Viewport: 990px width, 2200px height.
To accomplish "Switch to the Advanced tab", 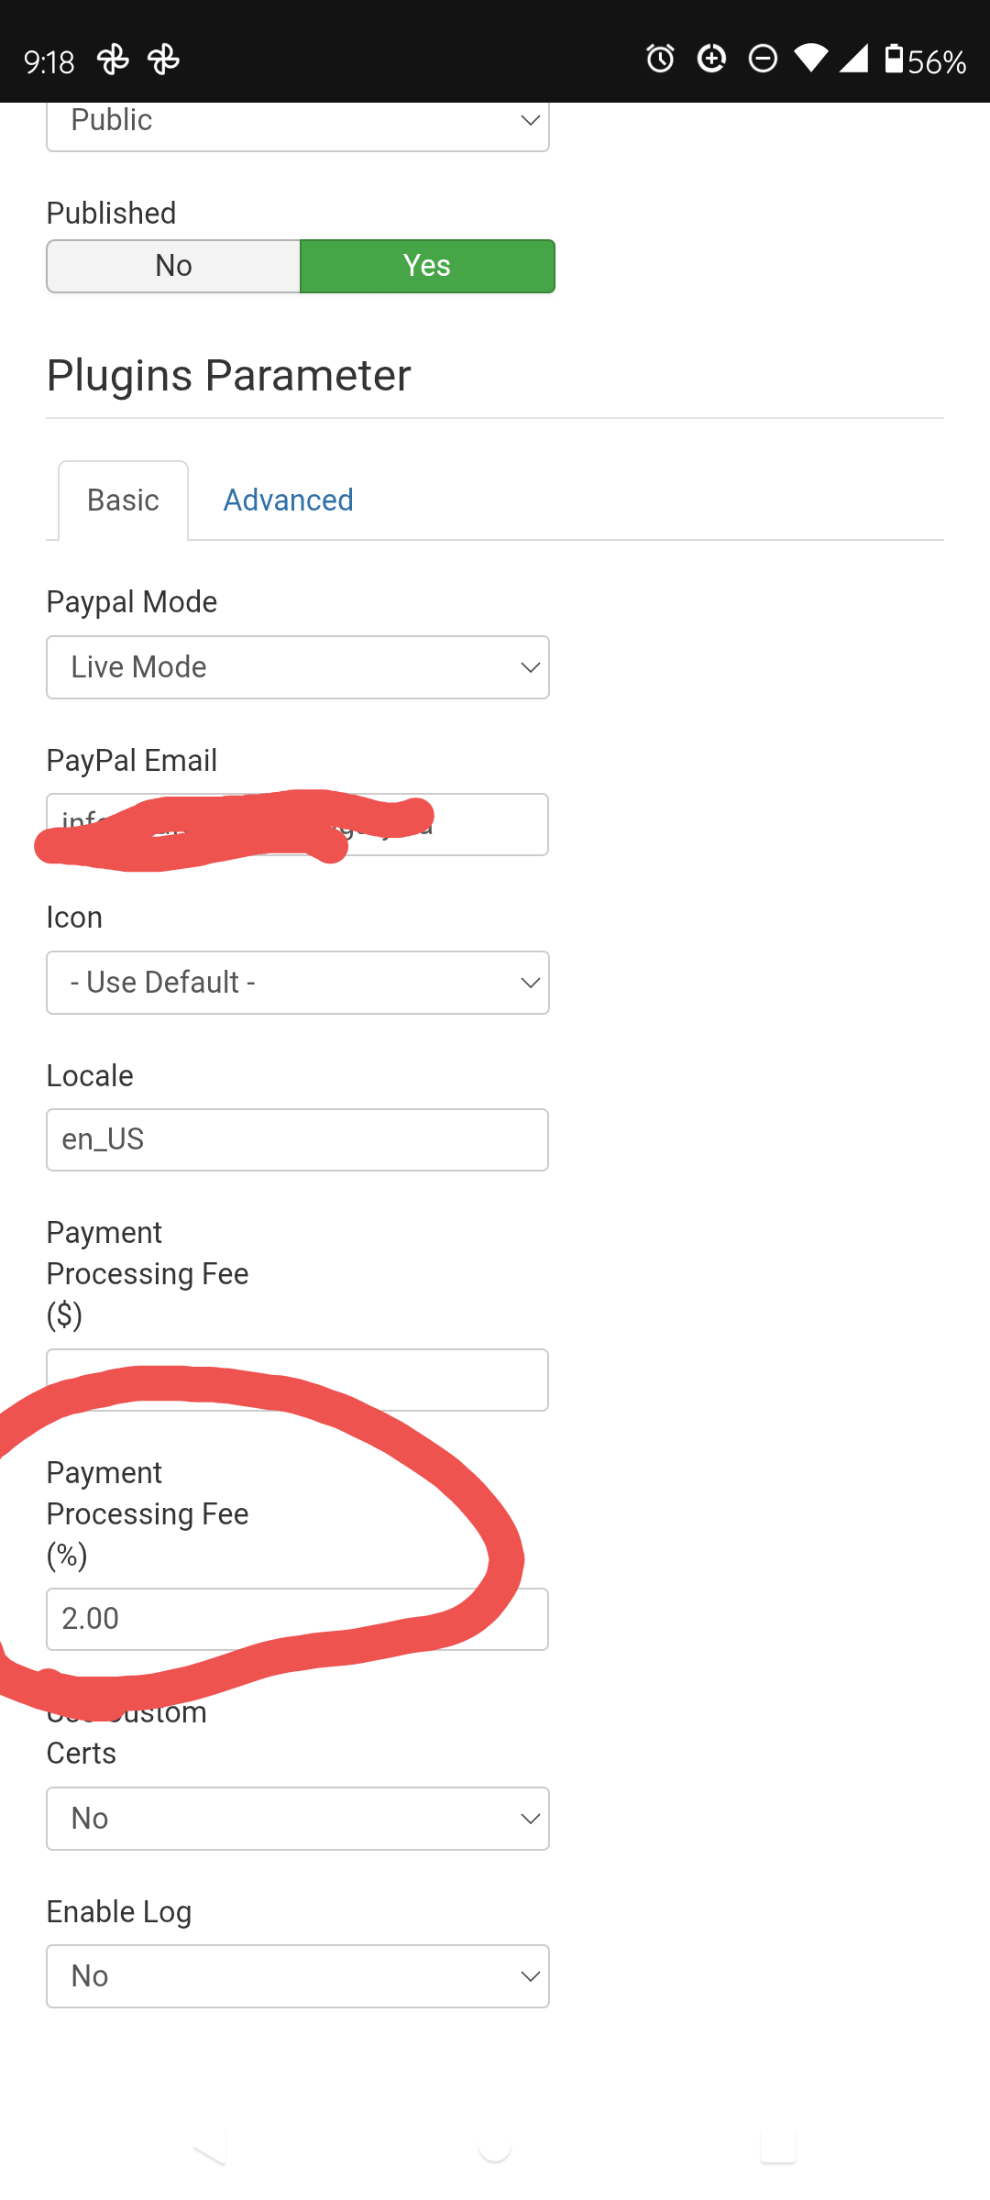I will click(288, 500).
